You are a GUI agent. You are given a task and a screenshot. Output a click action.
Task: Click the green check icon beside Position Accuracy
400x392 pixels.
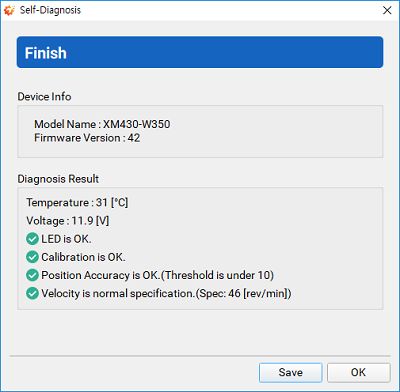coord(32,275)
